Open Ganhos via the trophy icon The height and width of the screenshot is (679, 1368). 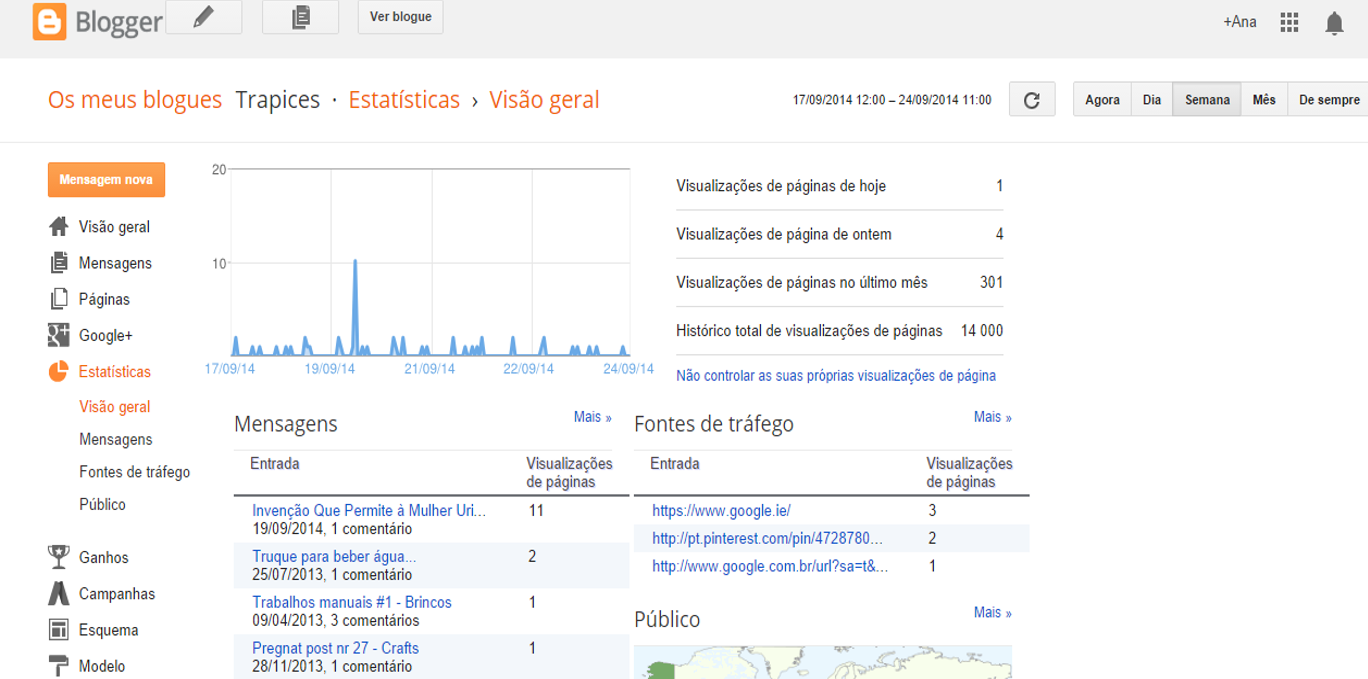[x=59, y=557]
